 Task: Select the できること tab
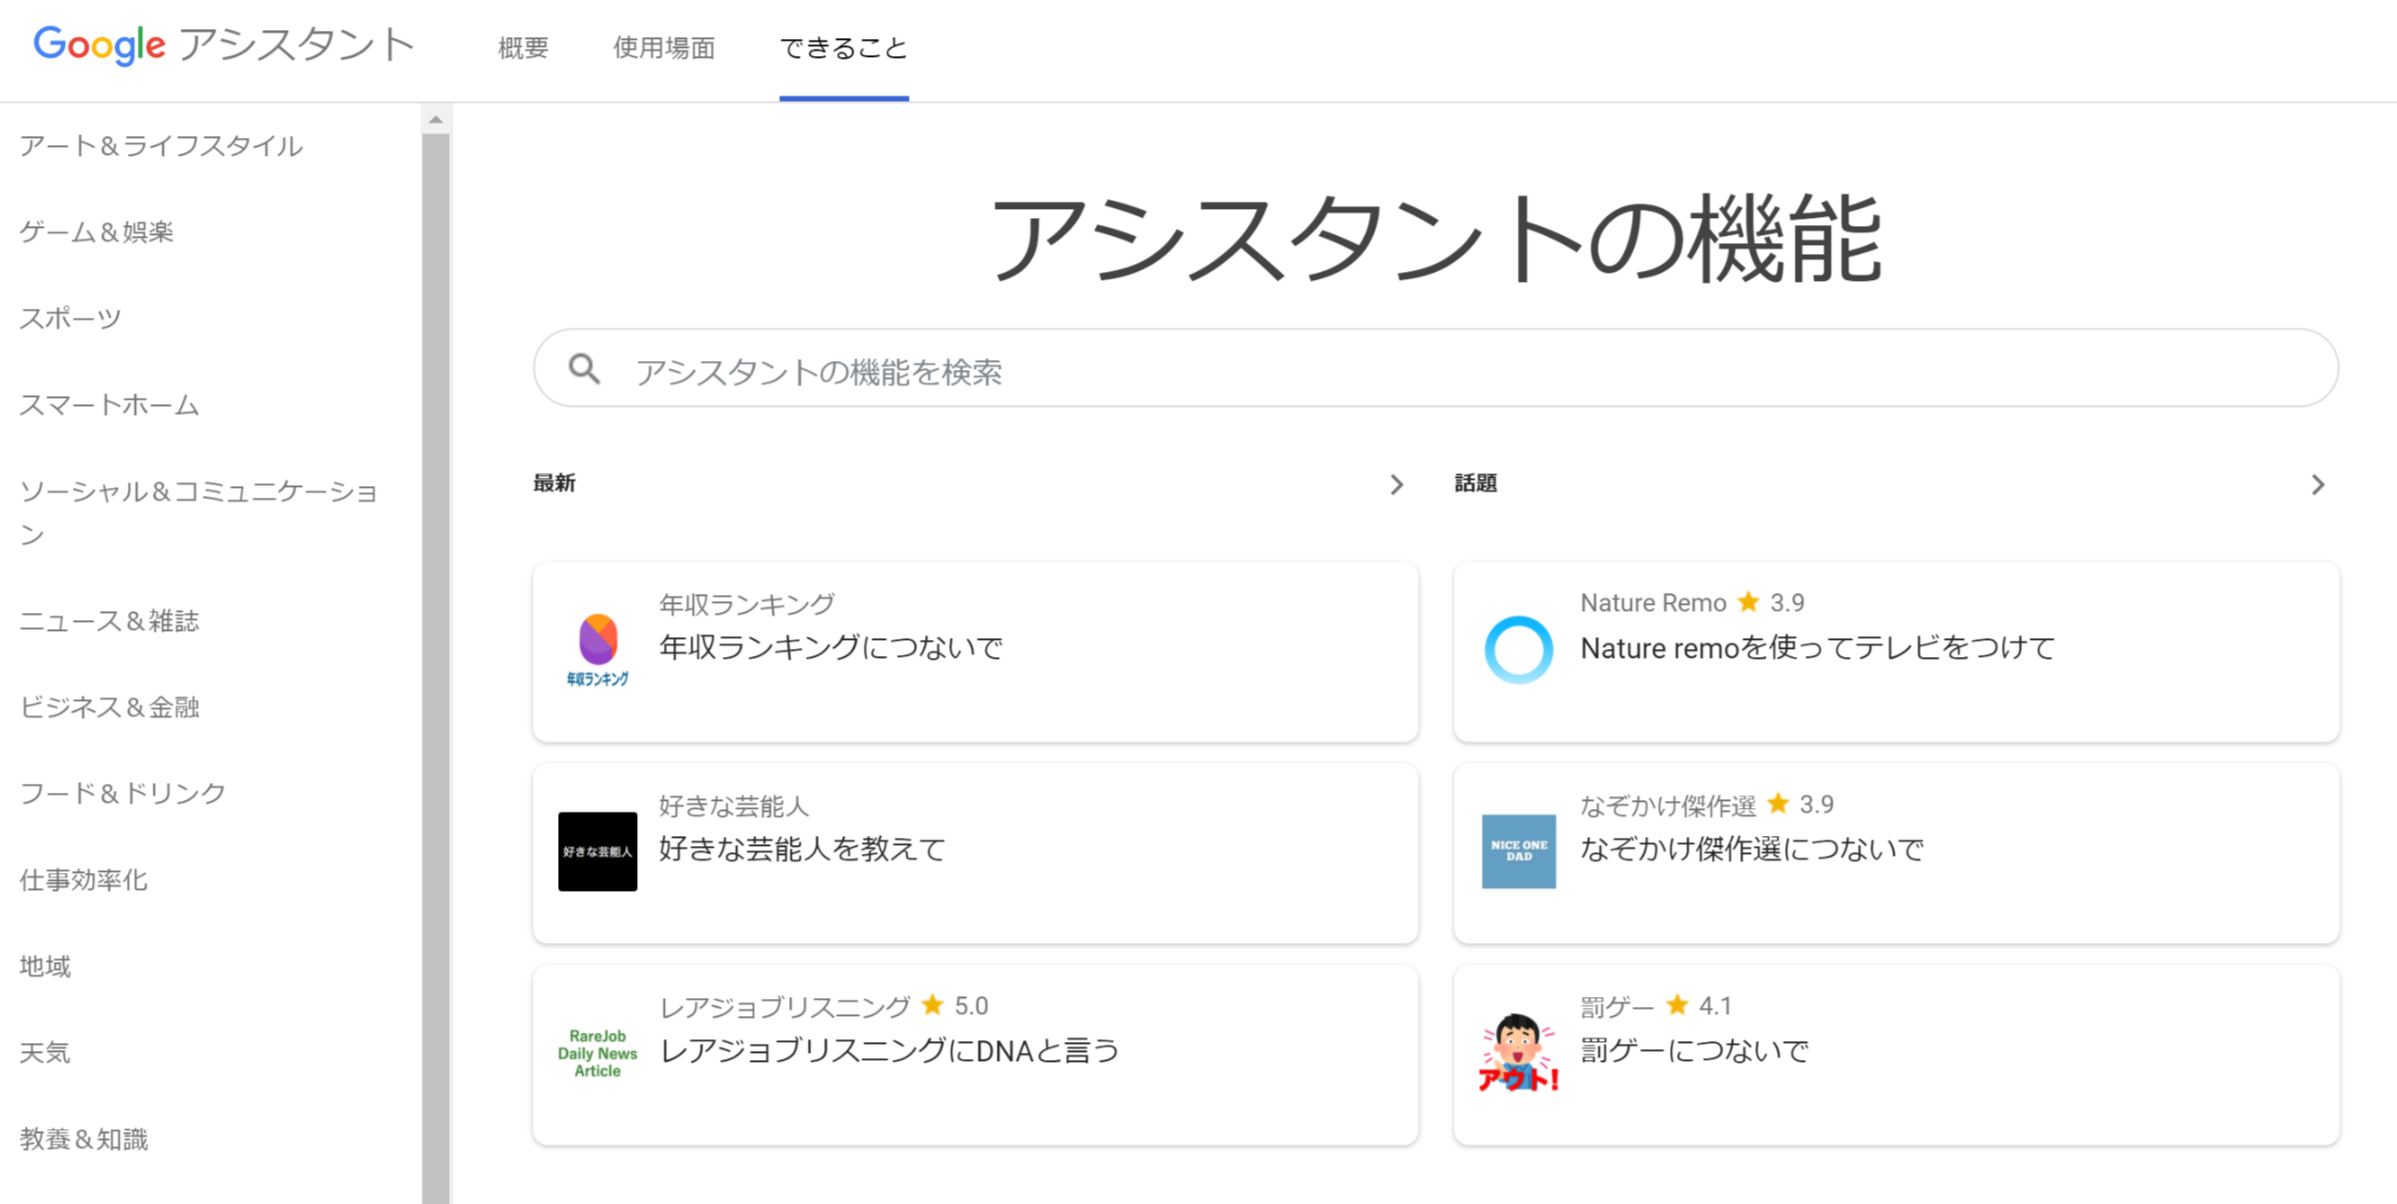tap(843, 48)
